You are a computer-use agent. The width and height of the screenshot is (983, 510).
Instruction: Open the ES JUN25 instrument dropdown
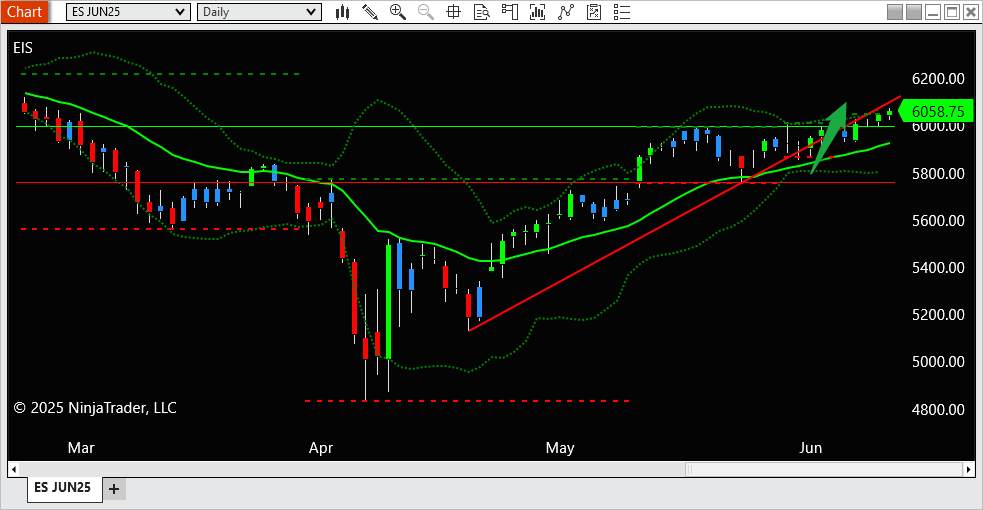pyautogui.click(x=128, y=12)
